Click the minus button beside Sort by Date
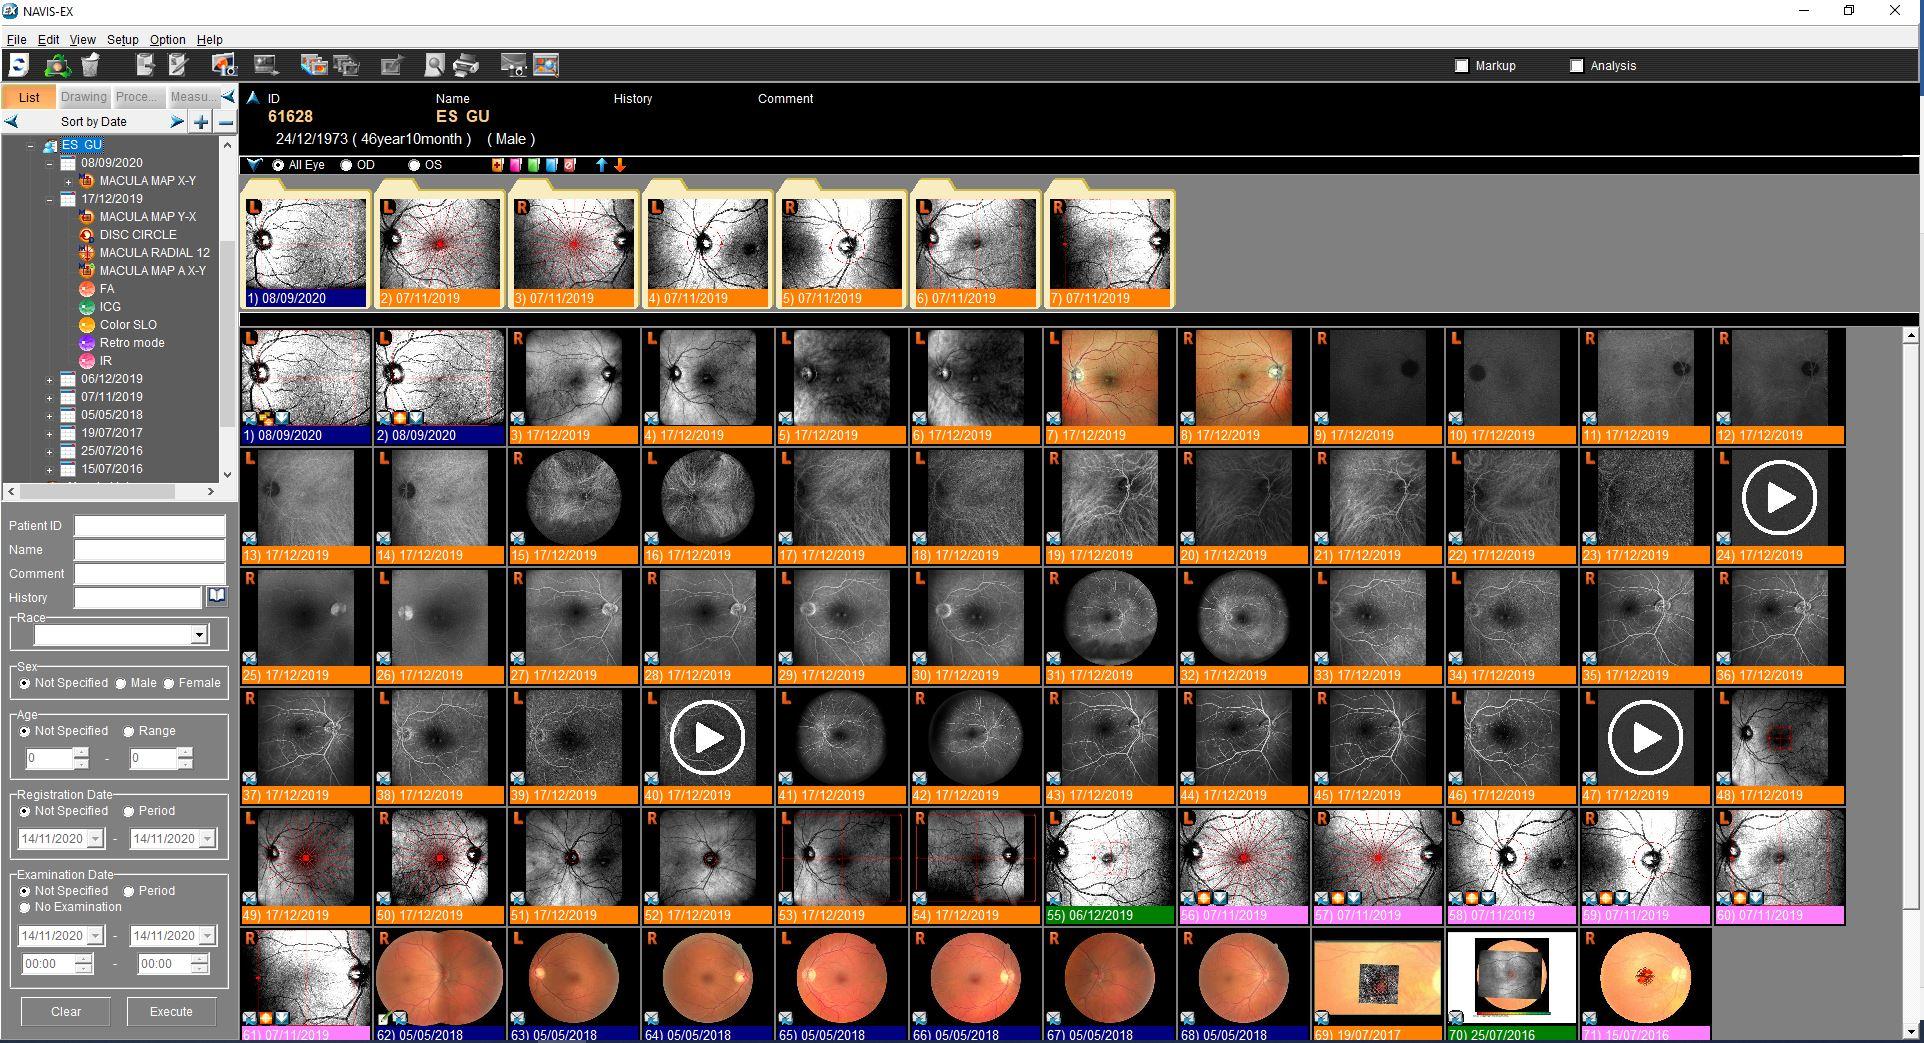Viewport: 1924px width, 1043px height. pos(226,122)
